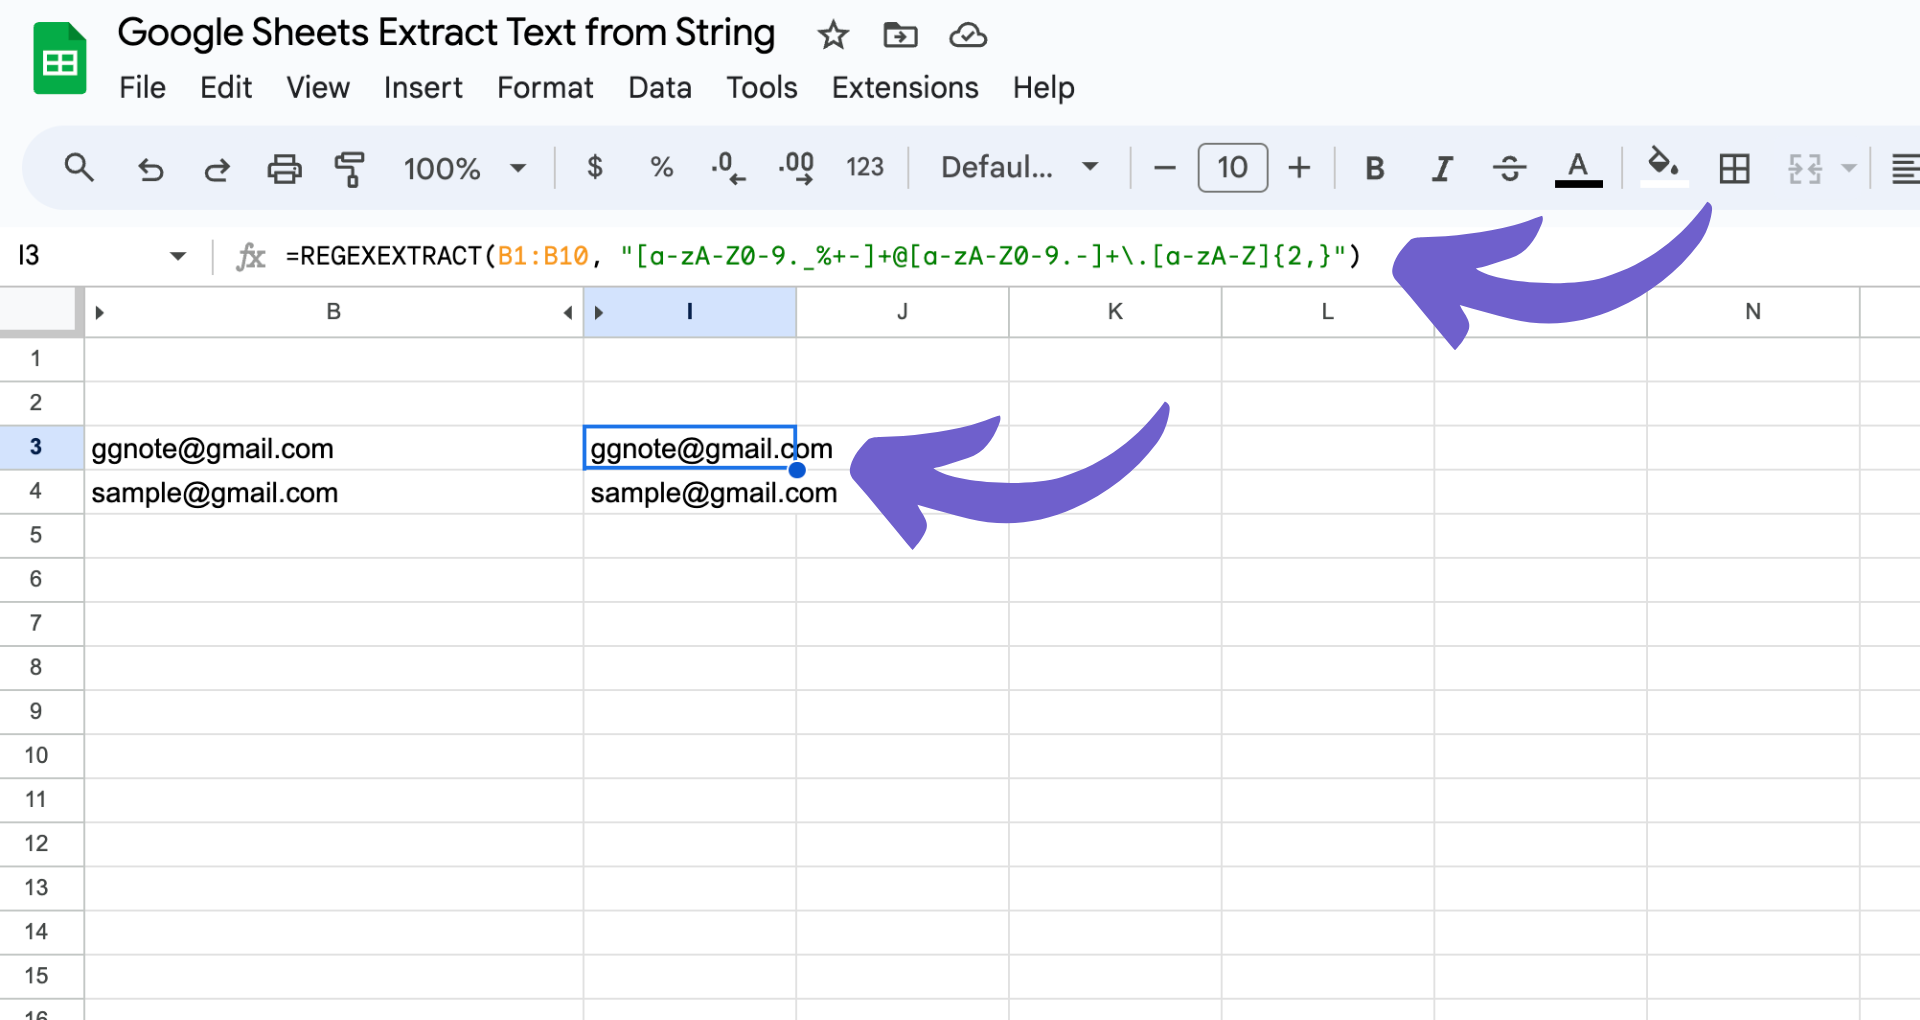
Task: Open the 100% zoom dropdown
Action: (464, 168)
